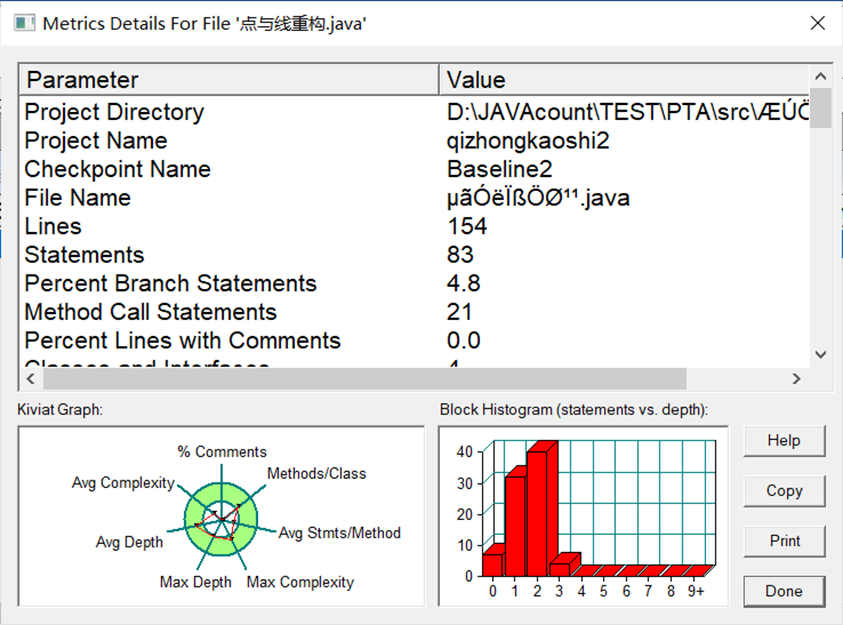Close dialog with Done button
This screenshot has width=843, height=625.
click(784, 591)
